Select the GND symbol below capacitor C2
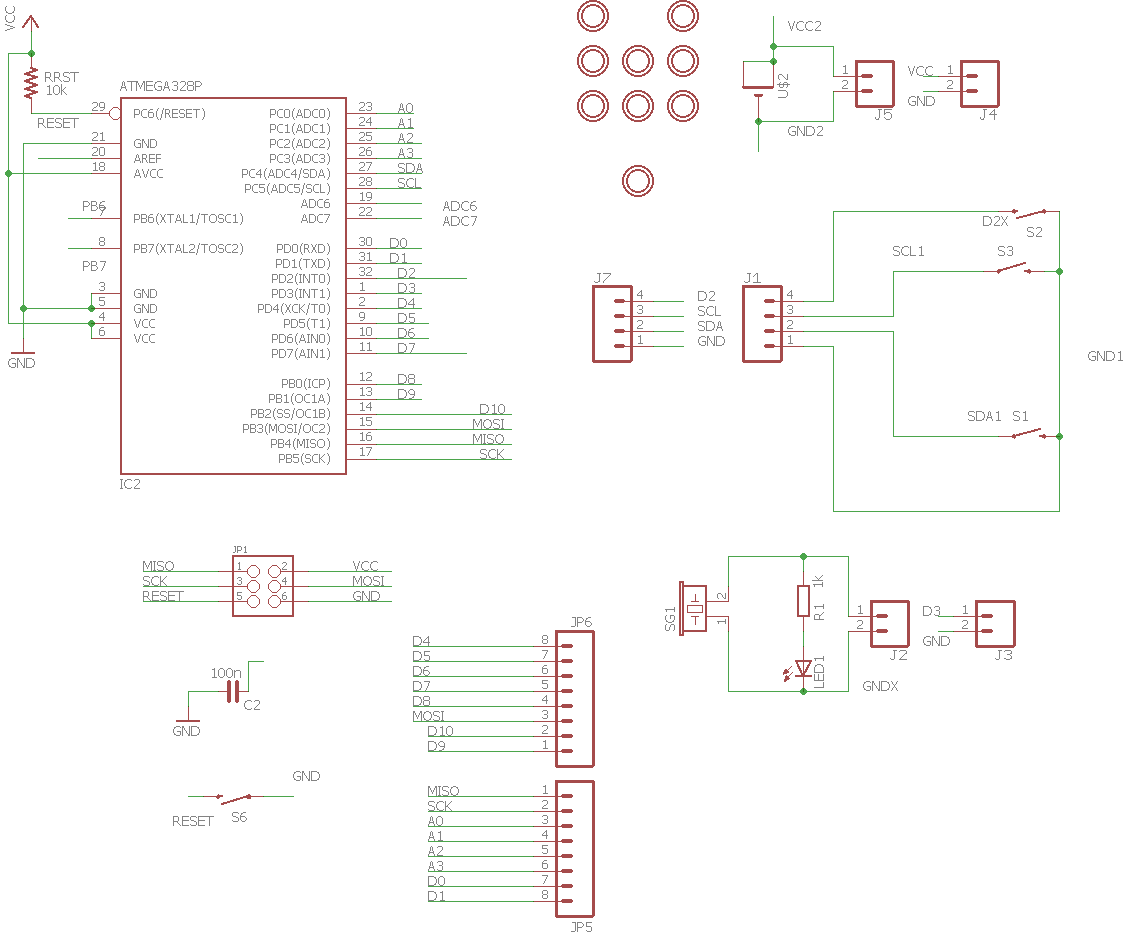 pos(186,718)
